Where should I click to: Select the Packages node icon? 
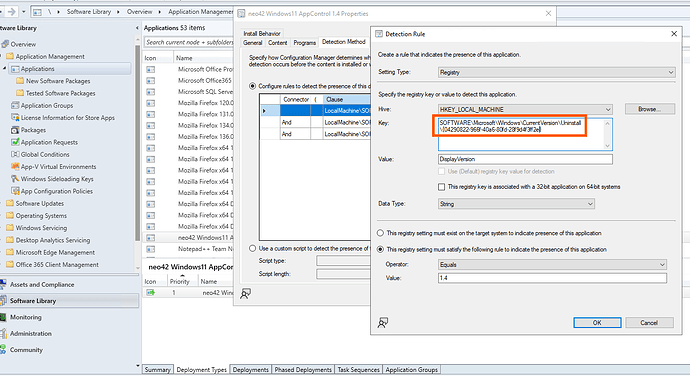[15, 130]
